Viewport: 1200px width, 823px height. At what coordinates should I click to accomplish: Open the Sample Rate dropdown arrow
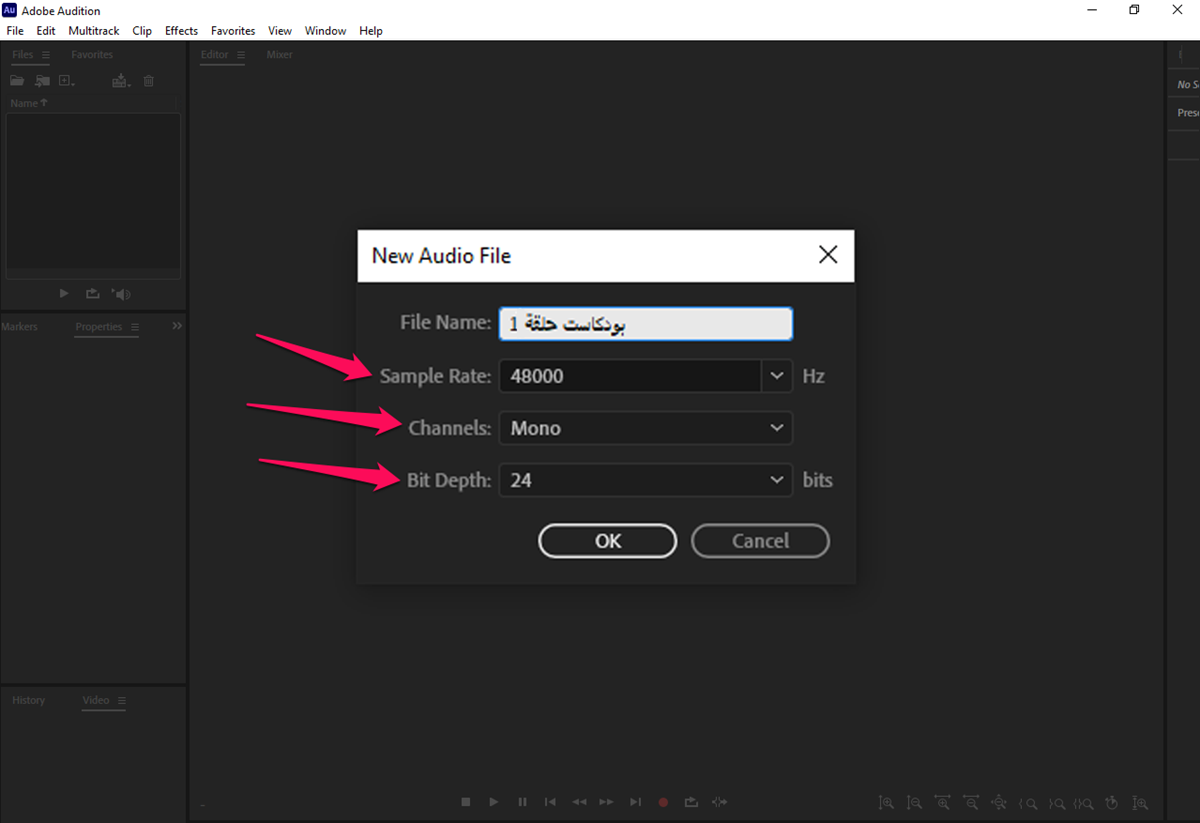pos(777,376)
